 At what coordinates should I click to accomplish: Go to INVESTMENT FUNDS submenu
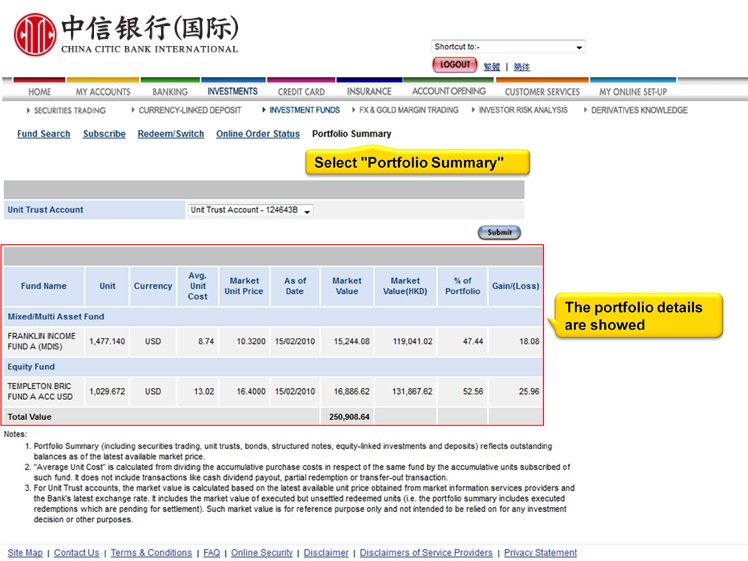click(304, 110)
